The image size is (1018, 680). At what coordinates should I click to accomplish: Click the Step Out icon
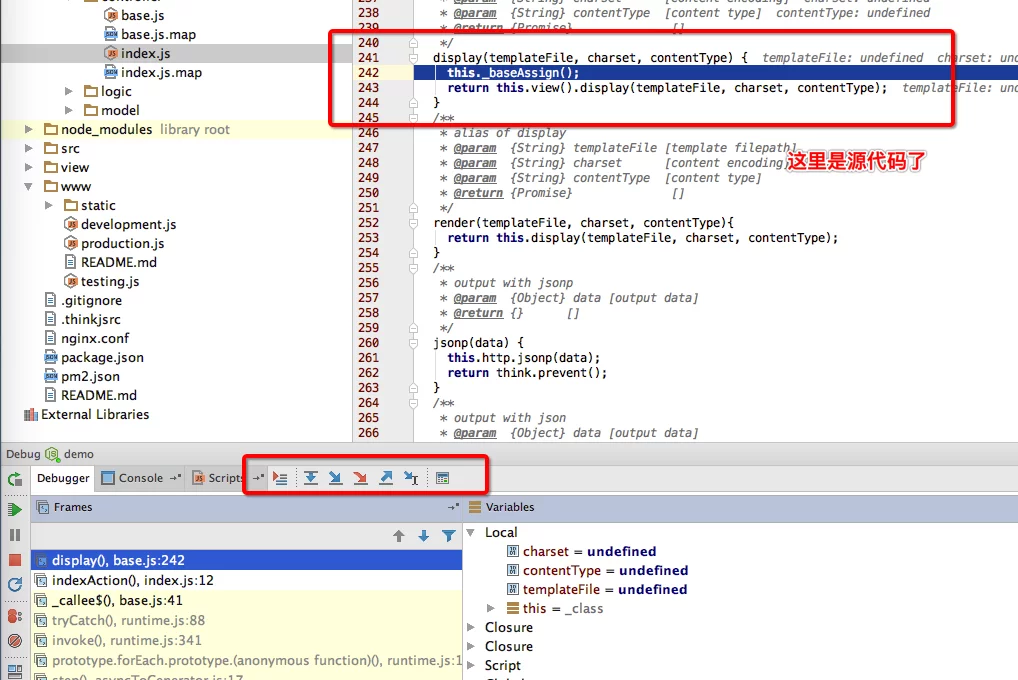(386, 479)
